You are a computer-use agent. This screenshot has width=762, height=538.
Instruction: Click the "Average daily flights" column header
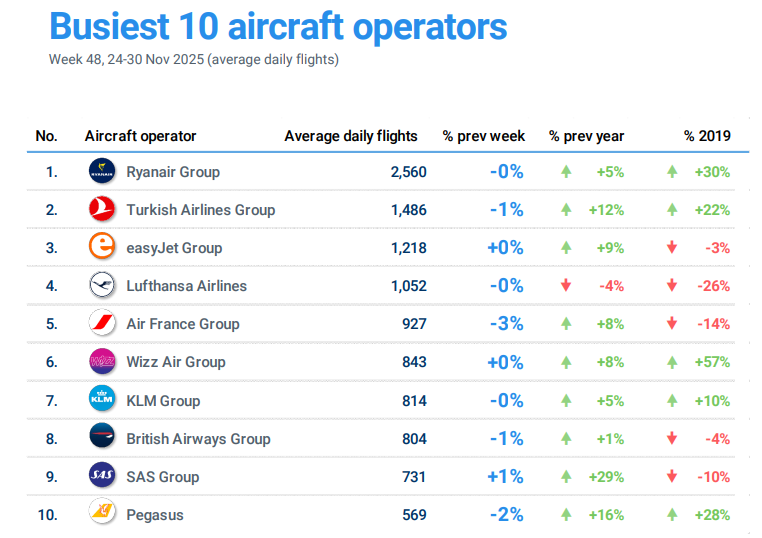tap(351, 136)
